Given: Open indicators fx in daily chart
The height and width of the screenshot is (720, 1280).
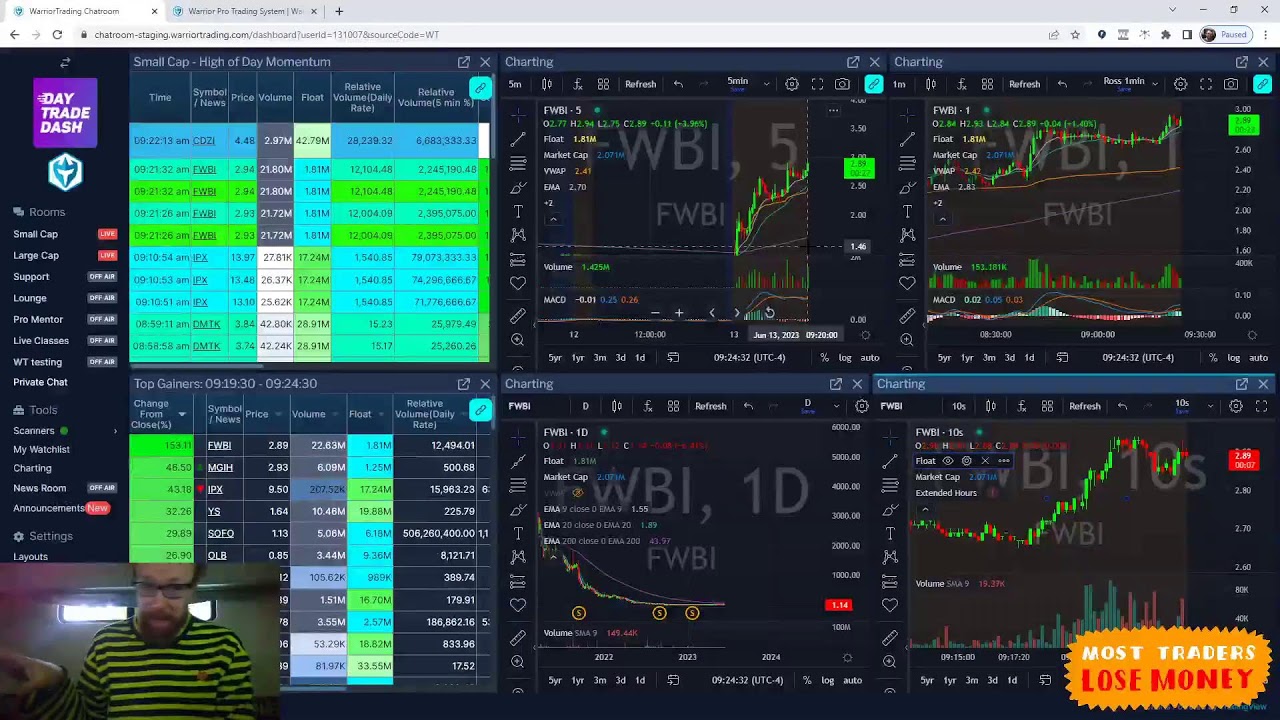Looking at the screenshot, I should pyautogui.click(x=647, y=406).
